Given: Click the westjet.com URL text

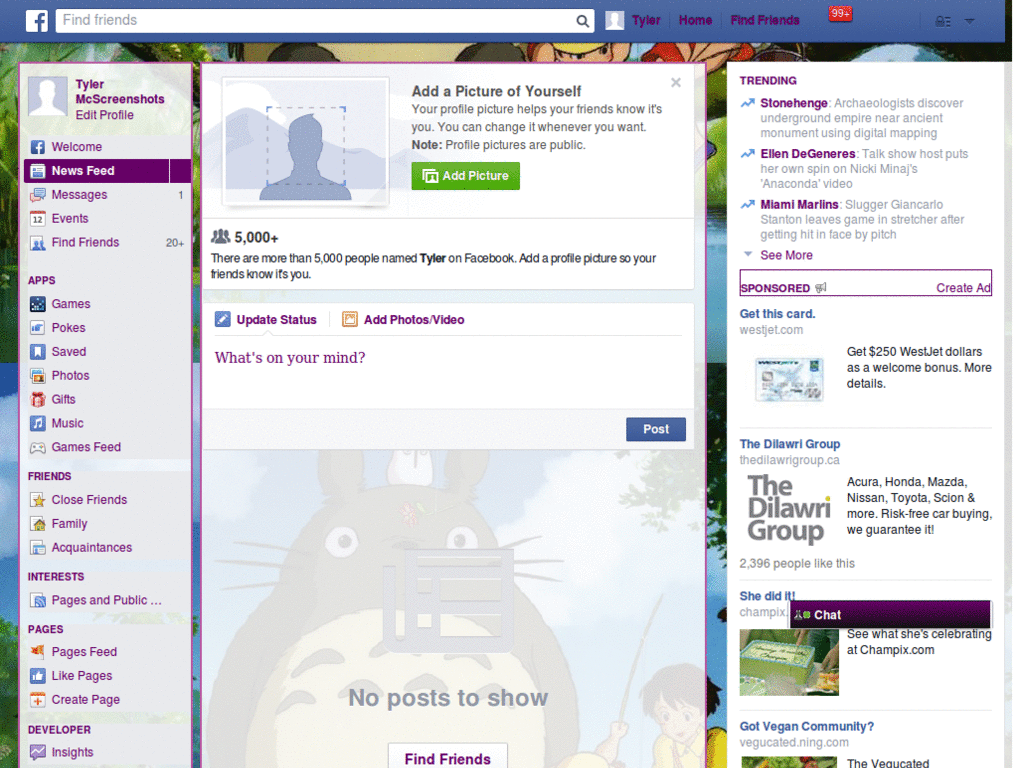Looking at the screenshot, I should pos(771,330).
